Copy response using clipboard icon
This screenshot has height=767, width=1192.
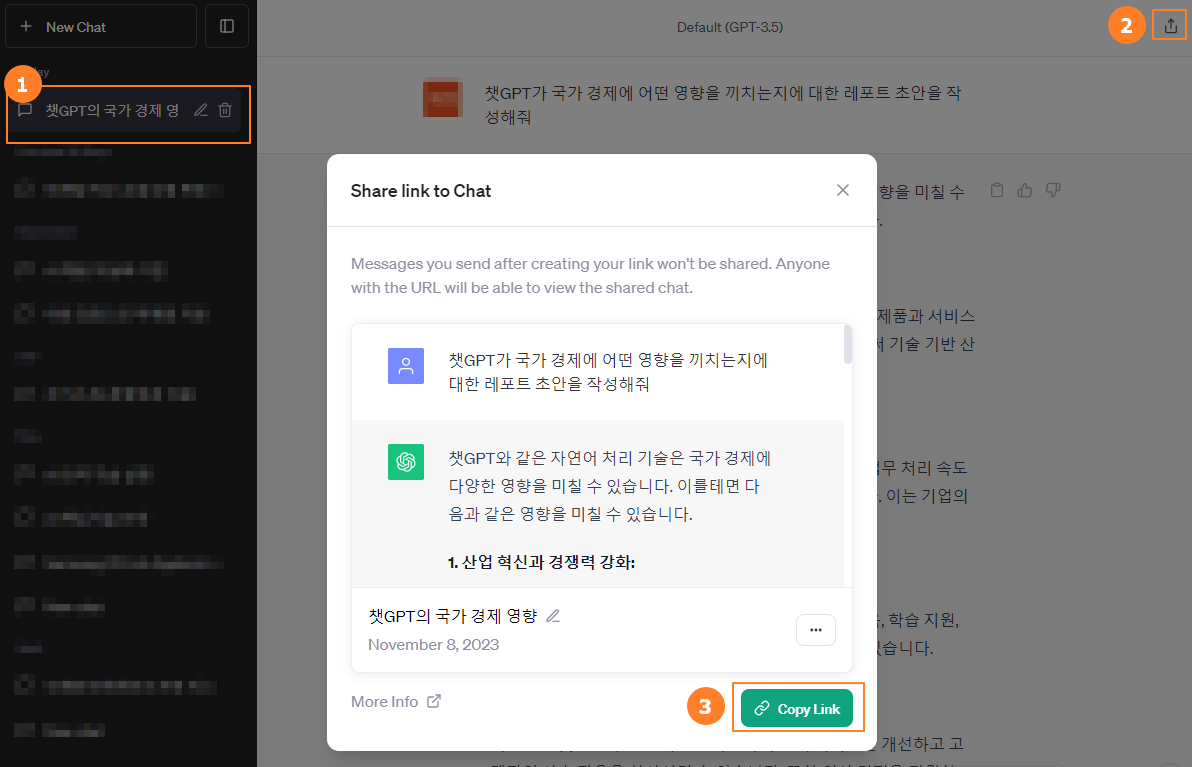pyautogui.click(x=997, y=190)
